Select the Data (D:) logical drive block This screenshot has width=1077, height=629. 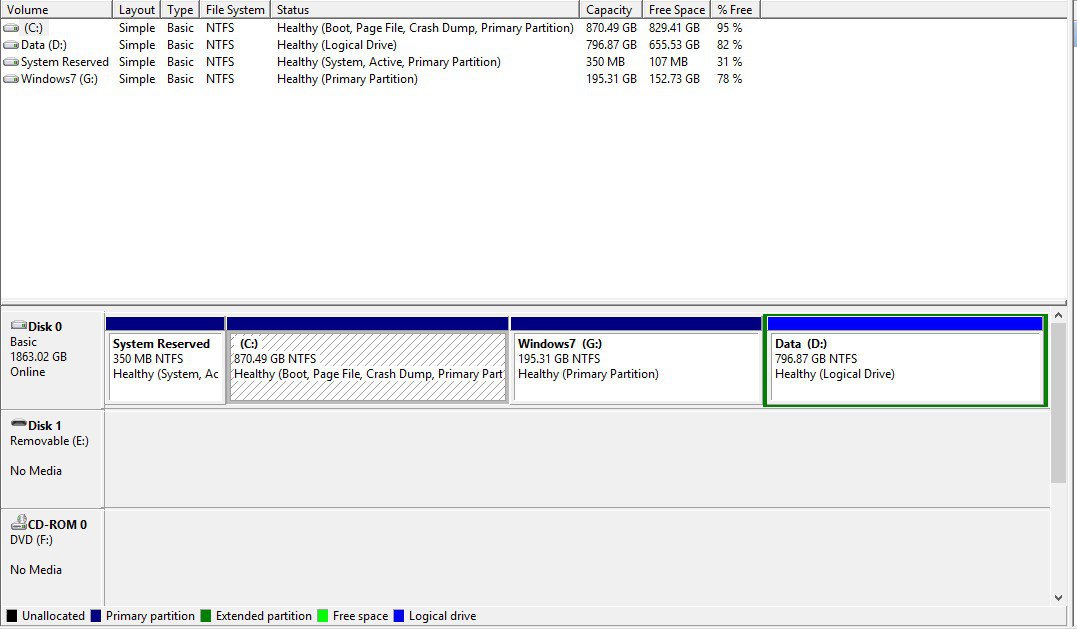click(905, 366)
